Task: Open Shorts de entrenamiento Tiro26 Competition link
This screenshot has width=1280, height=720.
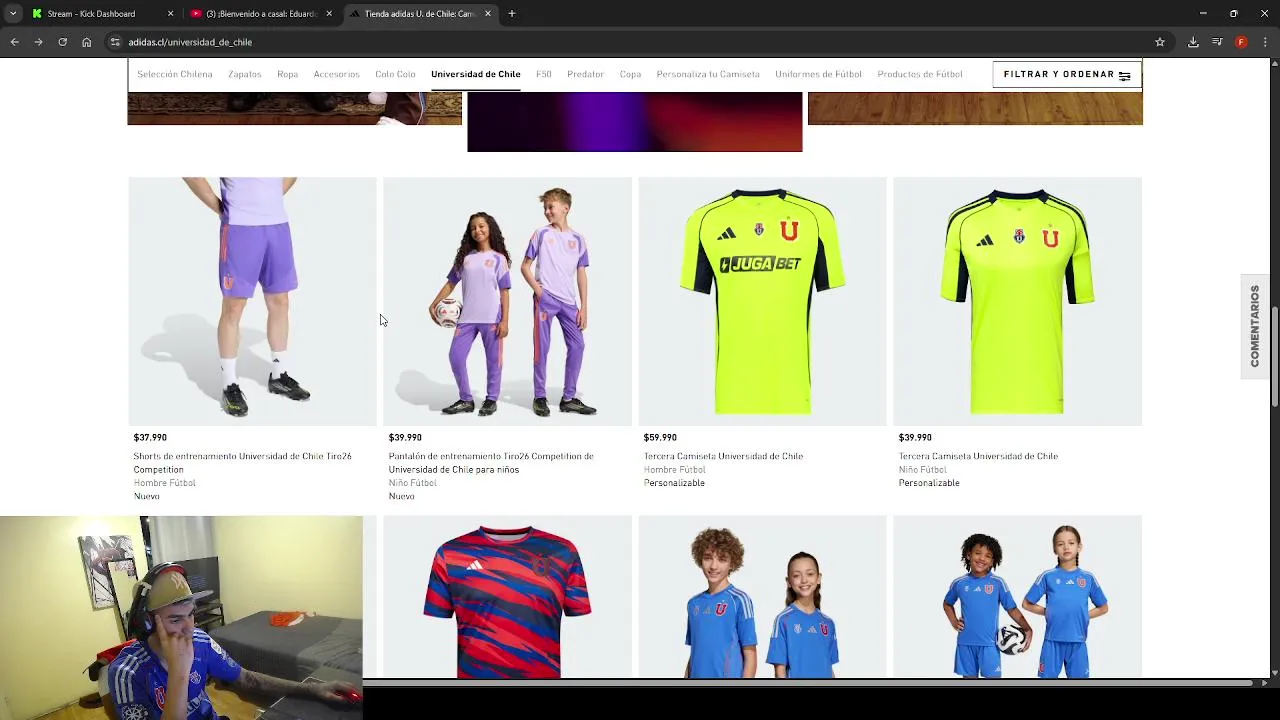Action: click(x=243, y=463)
